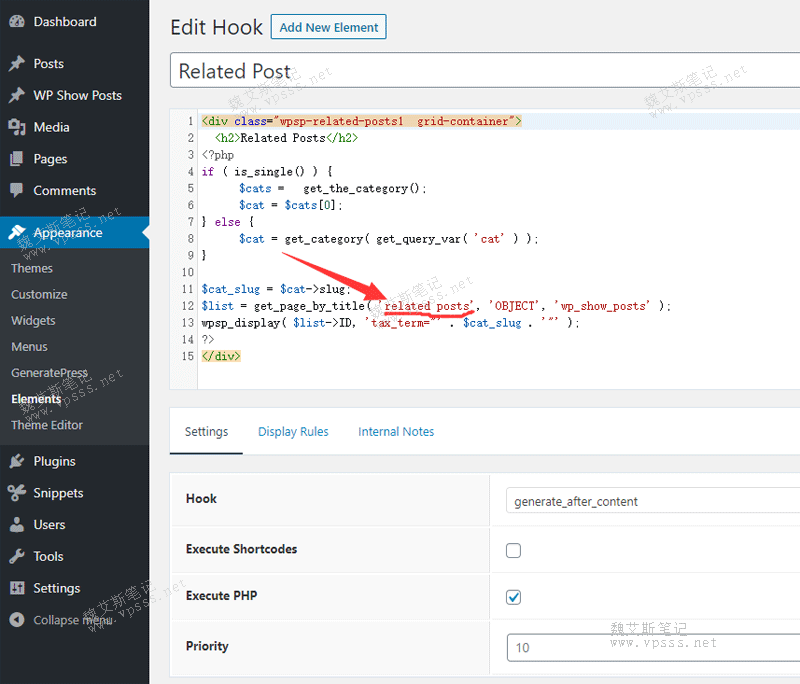Open the Internal Notes tab
This screenshot has width=800, height=684.
[x=396, y=432]
